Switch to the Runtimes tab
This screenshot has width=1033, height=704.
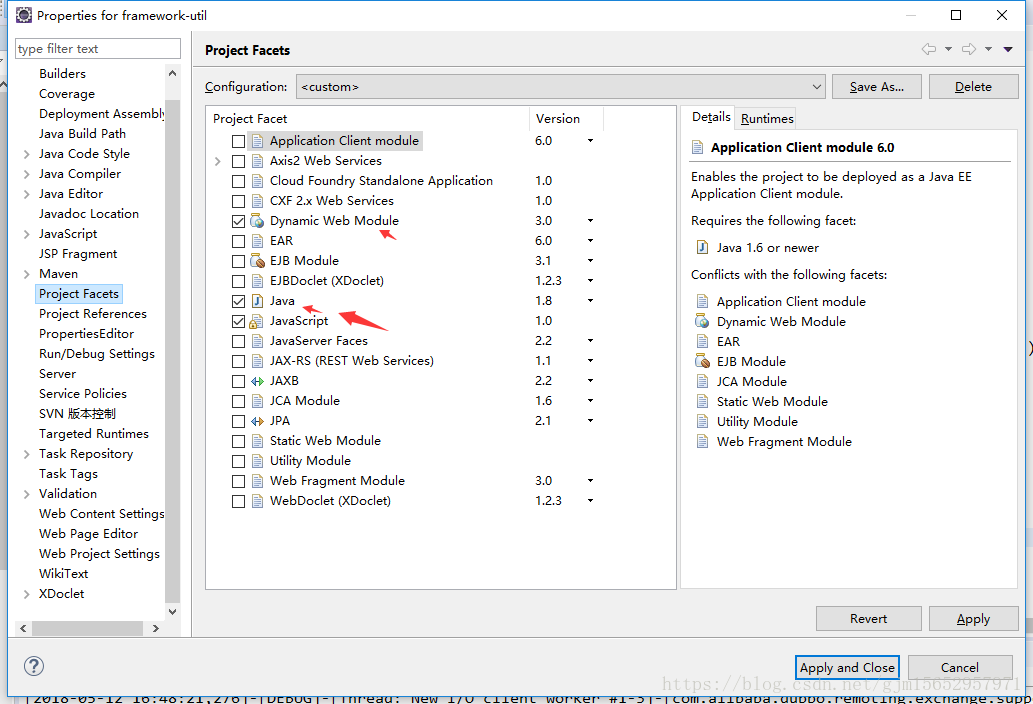[767, 118]
